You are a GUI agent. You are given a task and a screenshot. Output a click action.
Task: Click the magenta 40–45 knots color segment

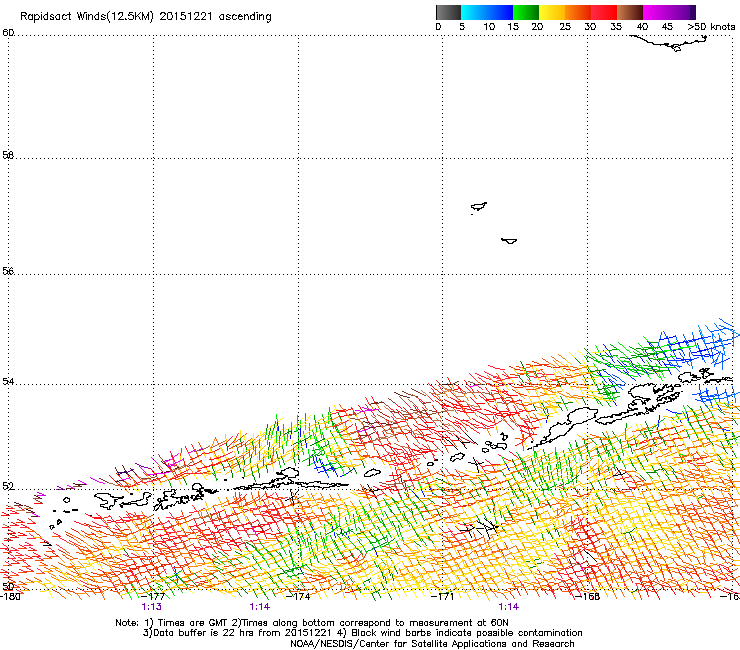pyautogui.click(x=656, y=12)
